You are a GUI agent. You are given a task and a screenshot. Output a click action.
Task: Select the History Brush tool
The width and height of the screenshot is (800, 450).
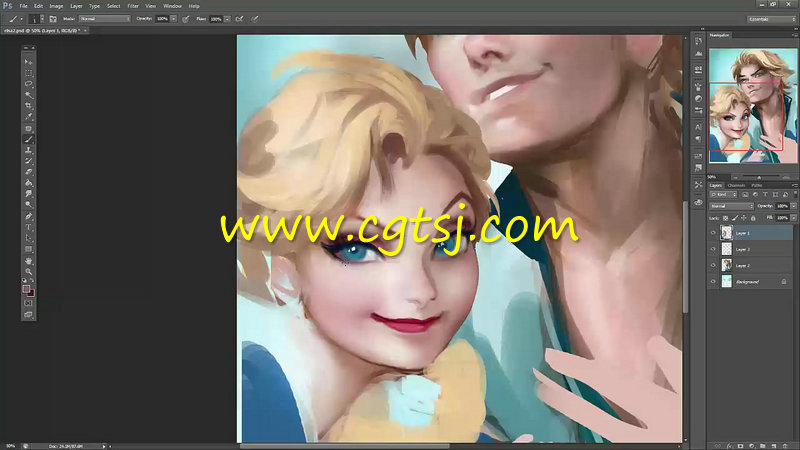tap(29, 161)
